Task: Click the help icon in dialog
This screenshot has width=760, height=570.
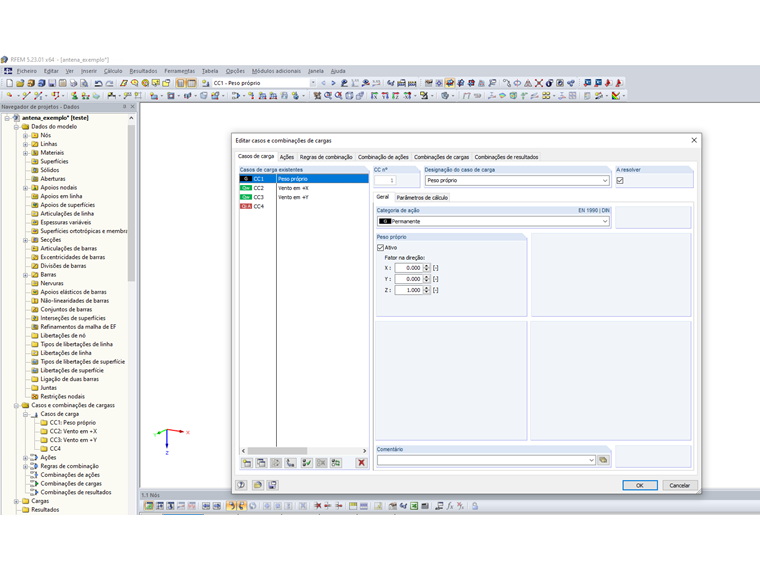Action: tap(241, 485)
